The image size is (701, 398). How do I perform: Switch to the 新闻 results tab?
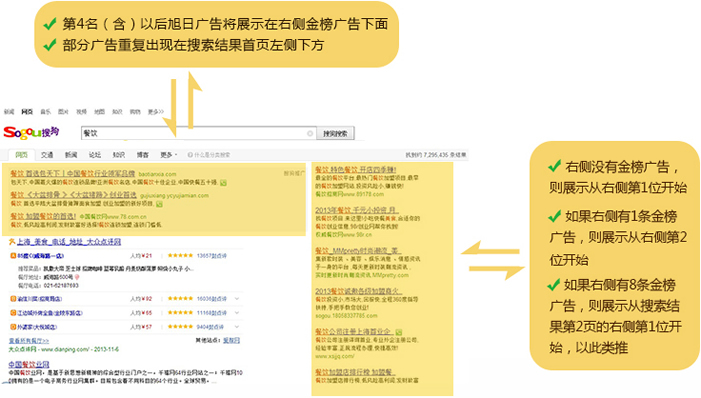click(x=71, y=155)
